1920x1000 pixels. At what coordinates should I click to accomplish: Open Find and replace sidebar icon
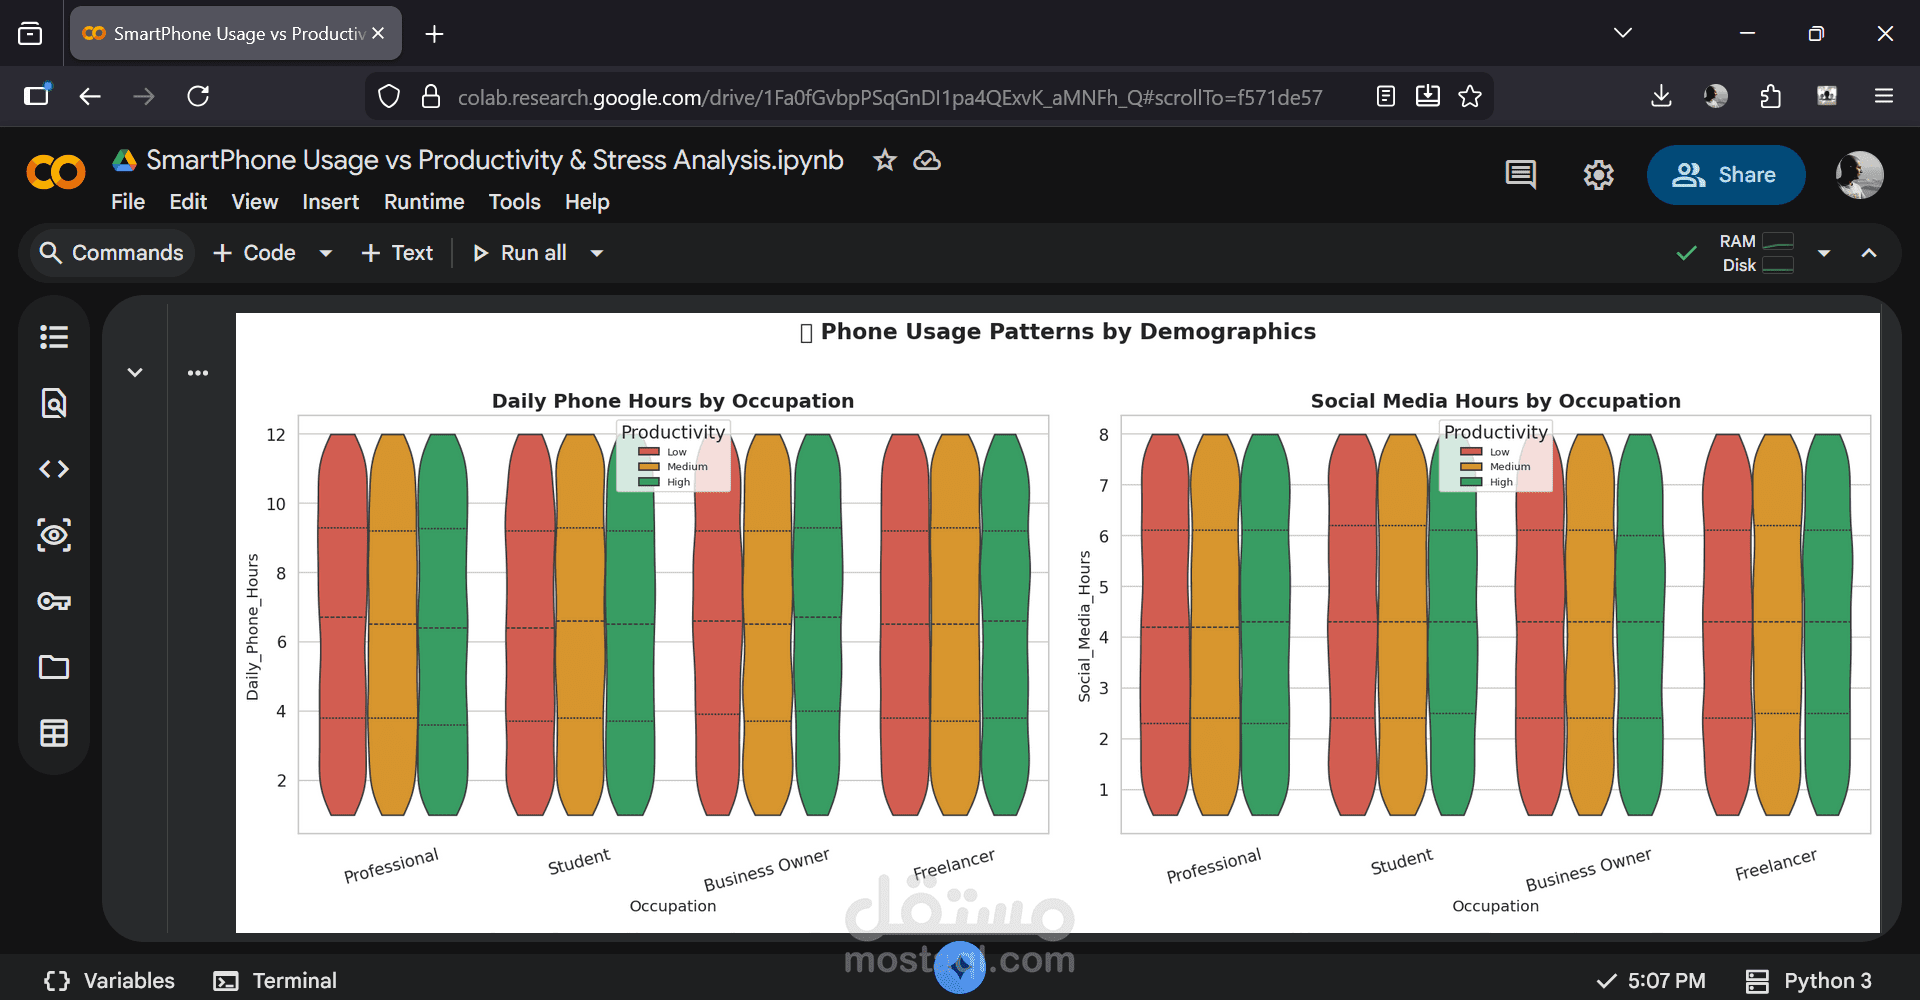pos(54,403)
